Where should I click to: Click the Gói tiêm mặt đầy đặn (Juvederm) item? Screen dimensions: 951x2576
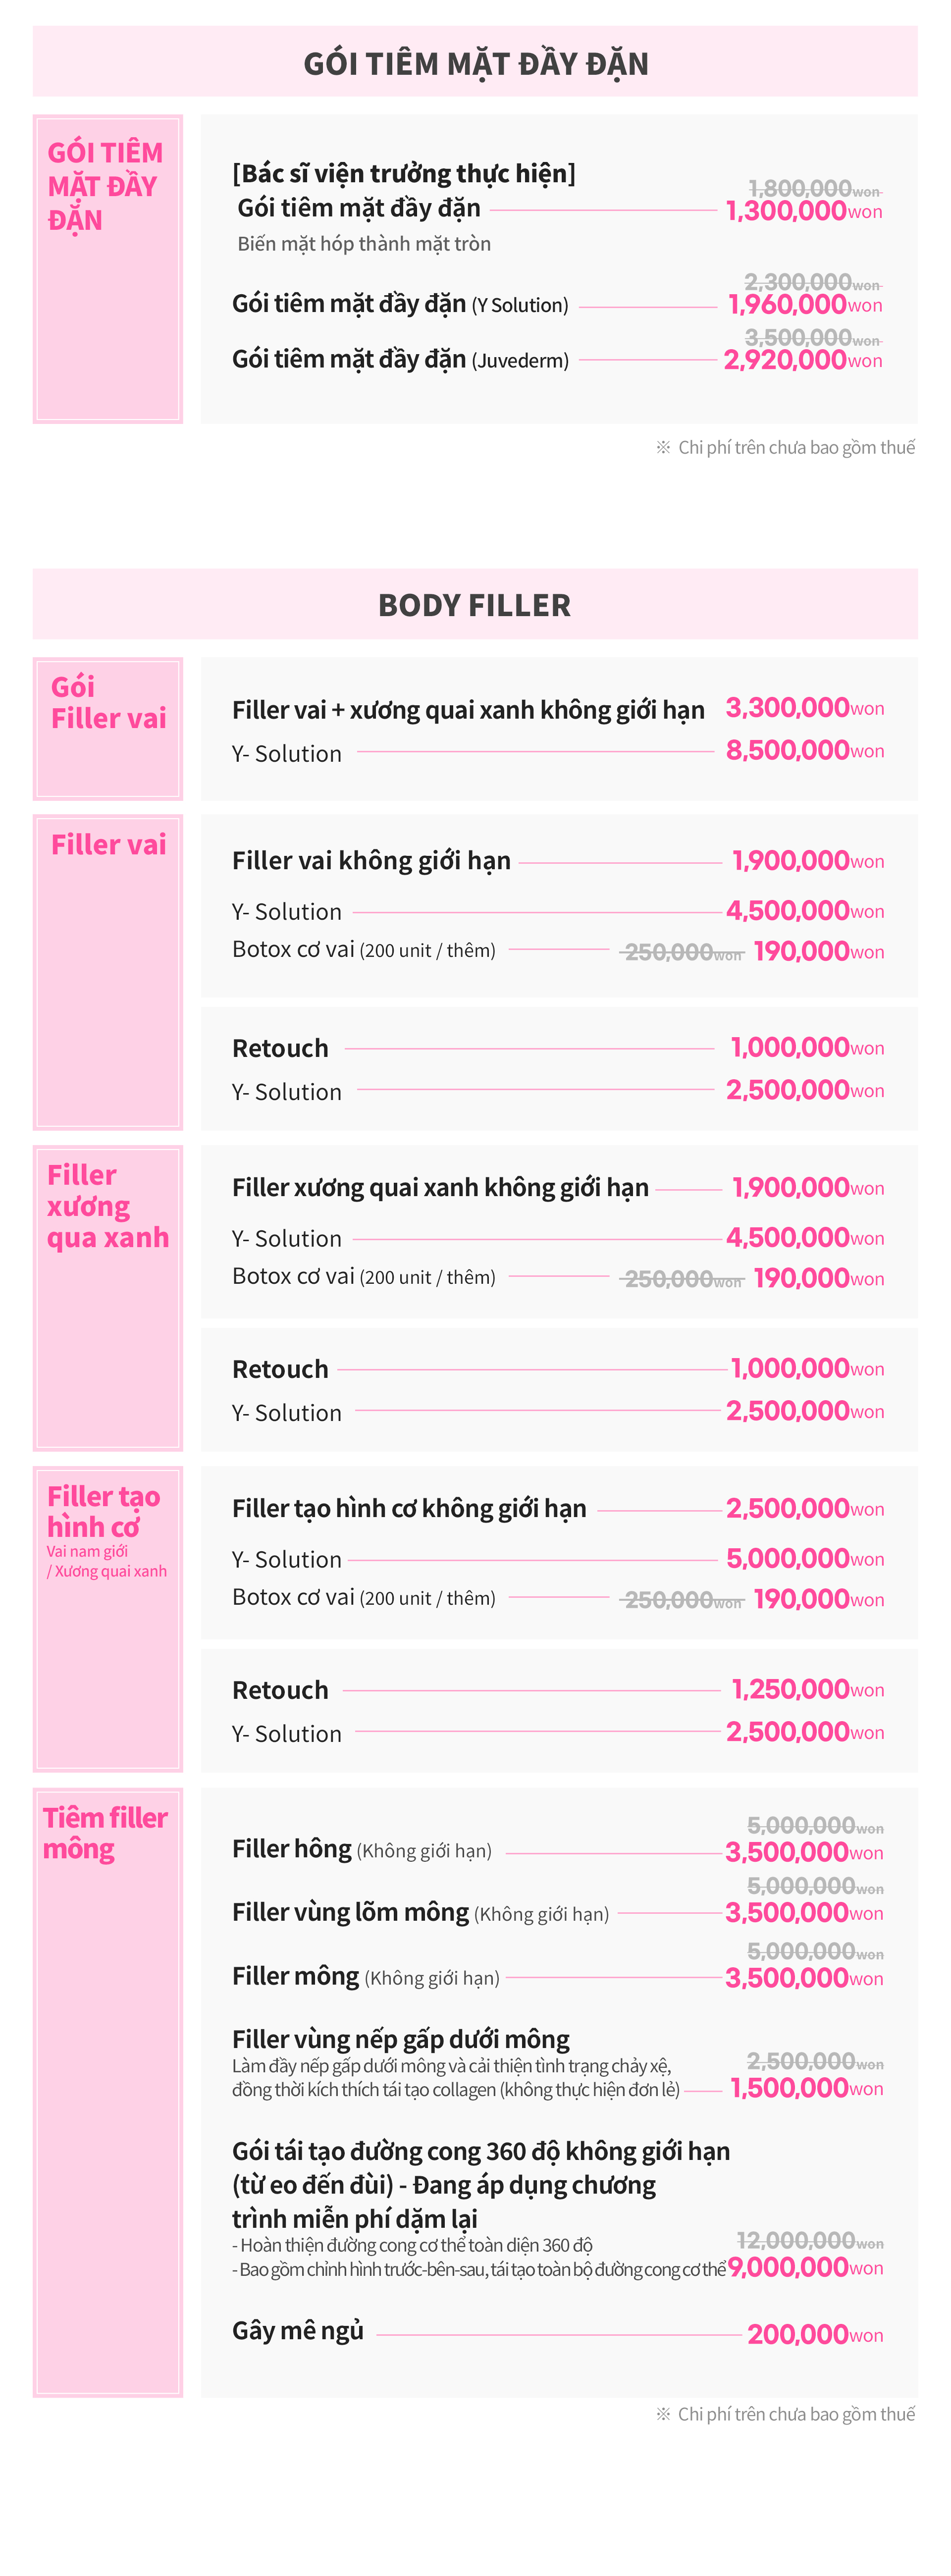(400, 360)
